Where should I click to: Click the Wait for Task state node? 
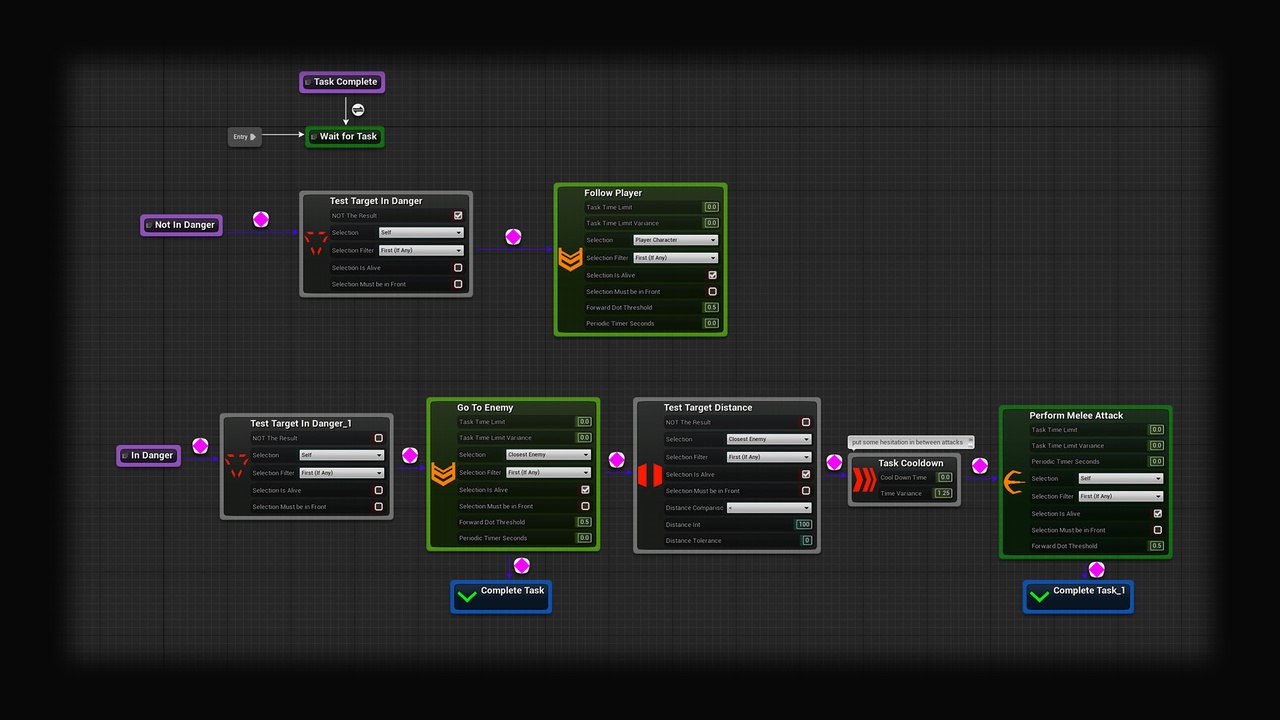click(344, 136)
